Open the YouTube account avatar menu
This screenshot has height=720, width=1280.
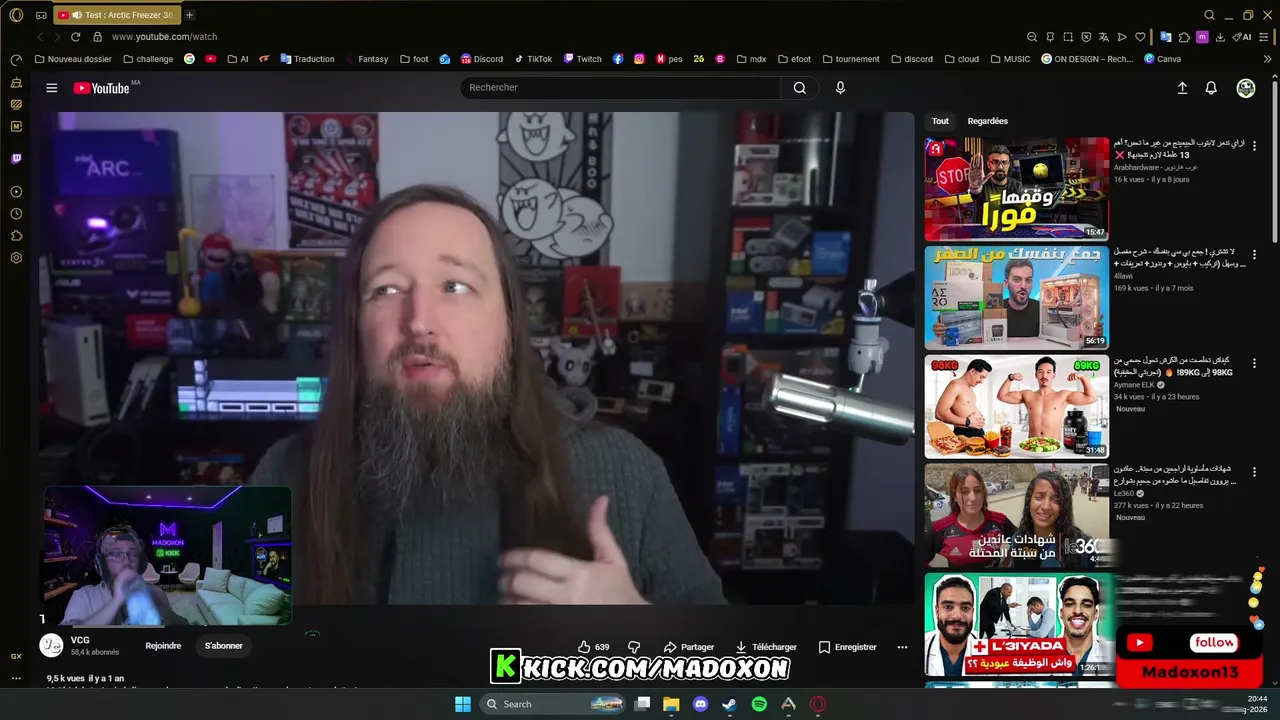pos(1246,88)
